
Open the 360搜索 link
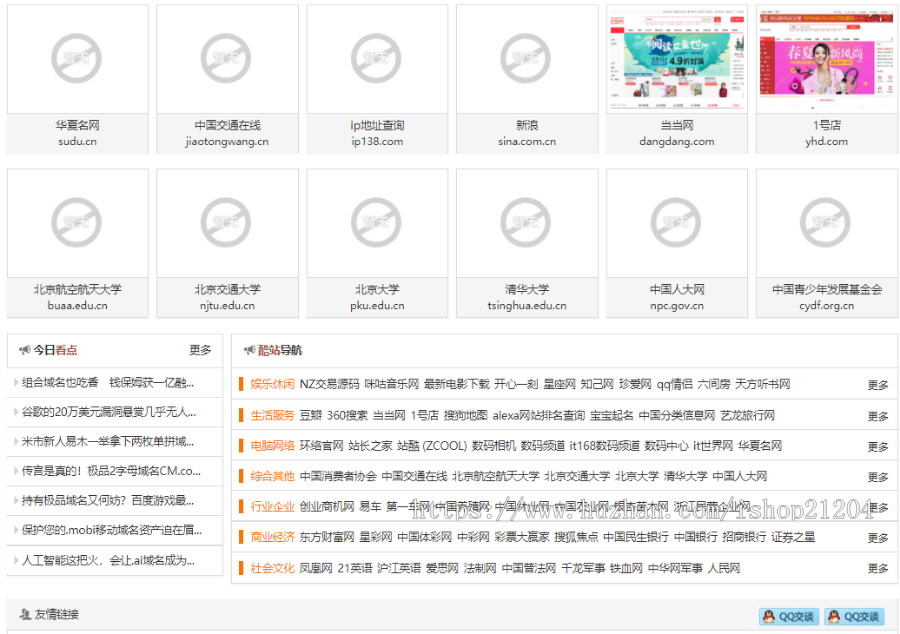(347, 415)
